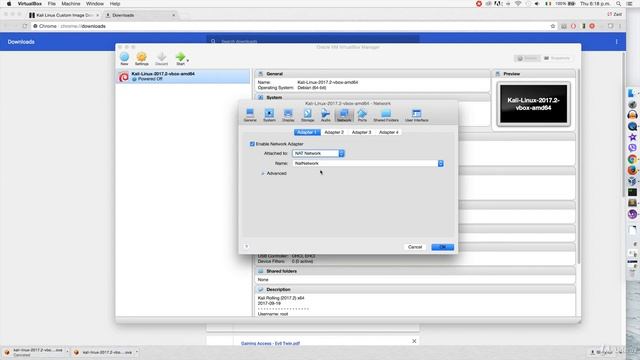Collapse the Preview section header
640x360 pixels.
511,74
